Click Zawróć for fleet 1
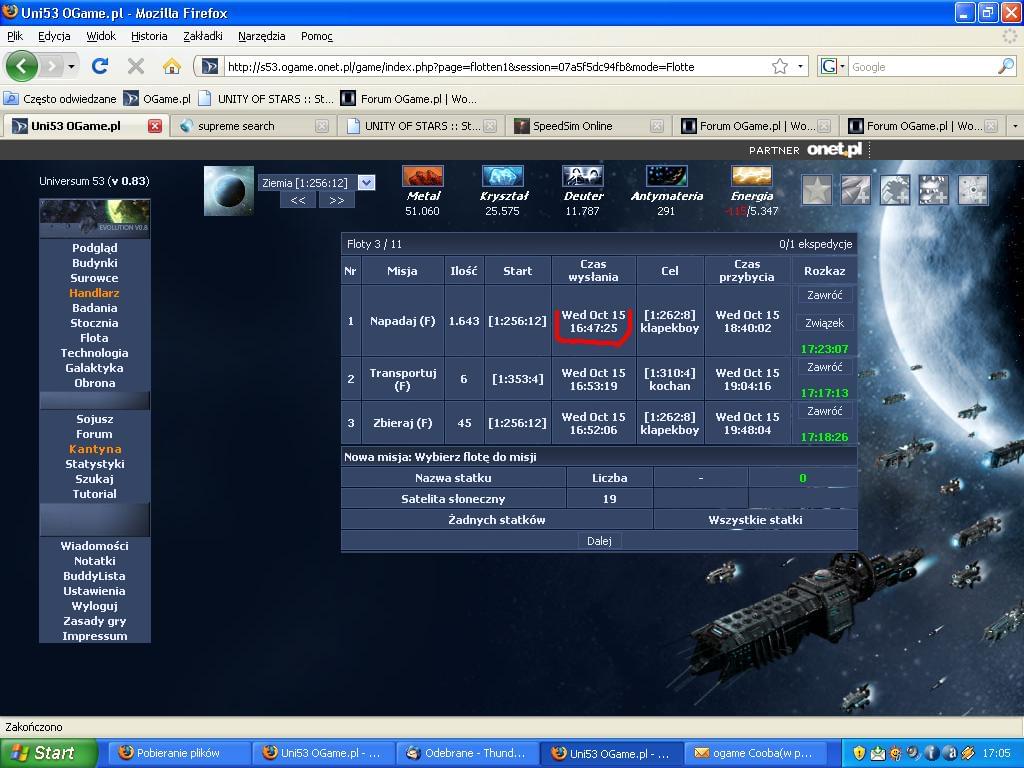The height and width of the screenshot is (768, 1024). [824, 295]
